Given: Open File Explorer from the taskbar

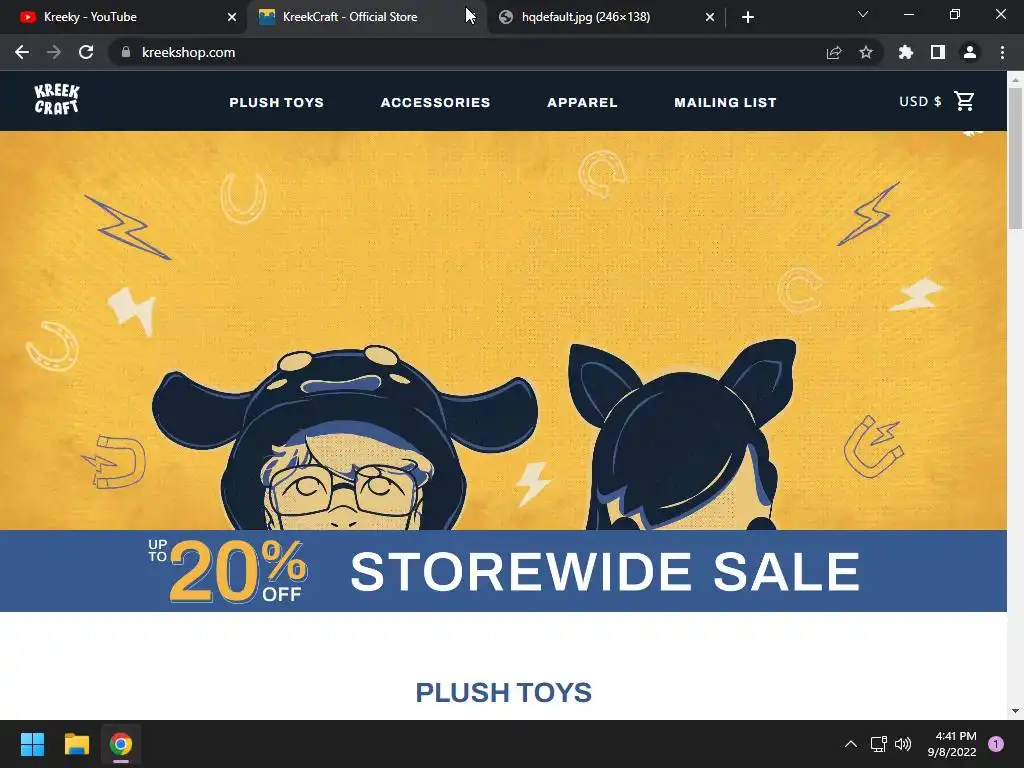Looking at the screenshot, I should point(76,744).
